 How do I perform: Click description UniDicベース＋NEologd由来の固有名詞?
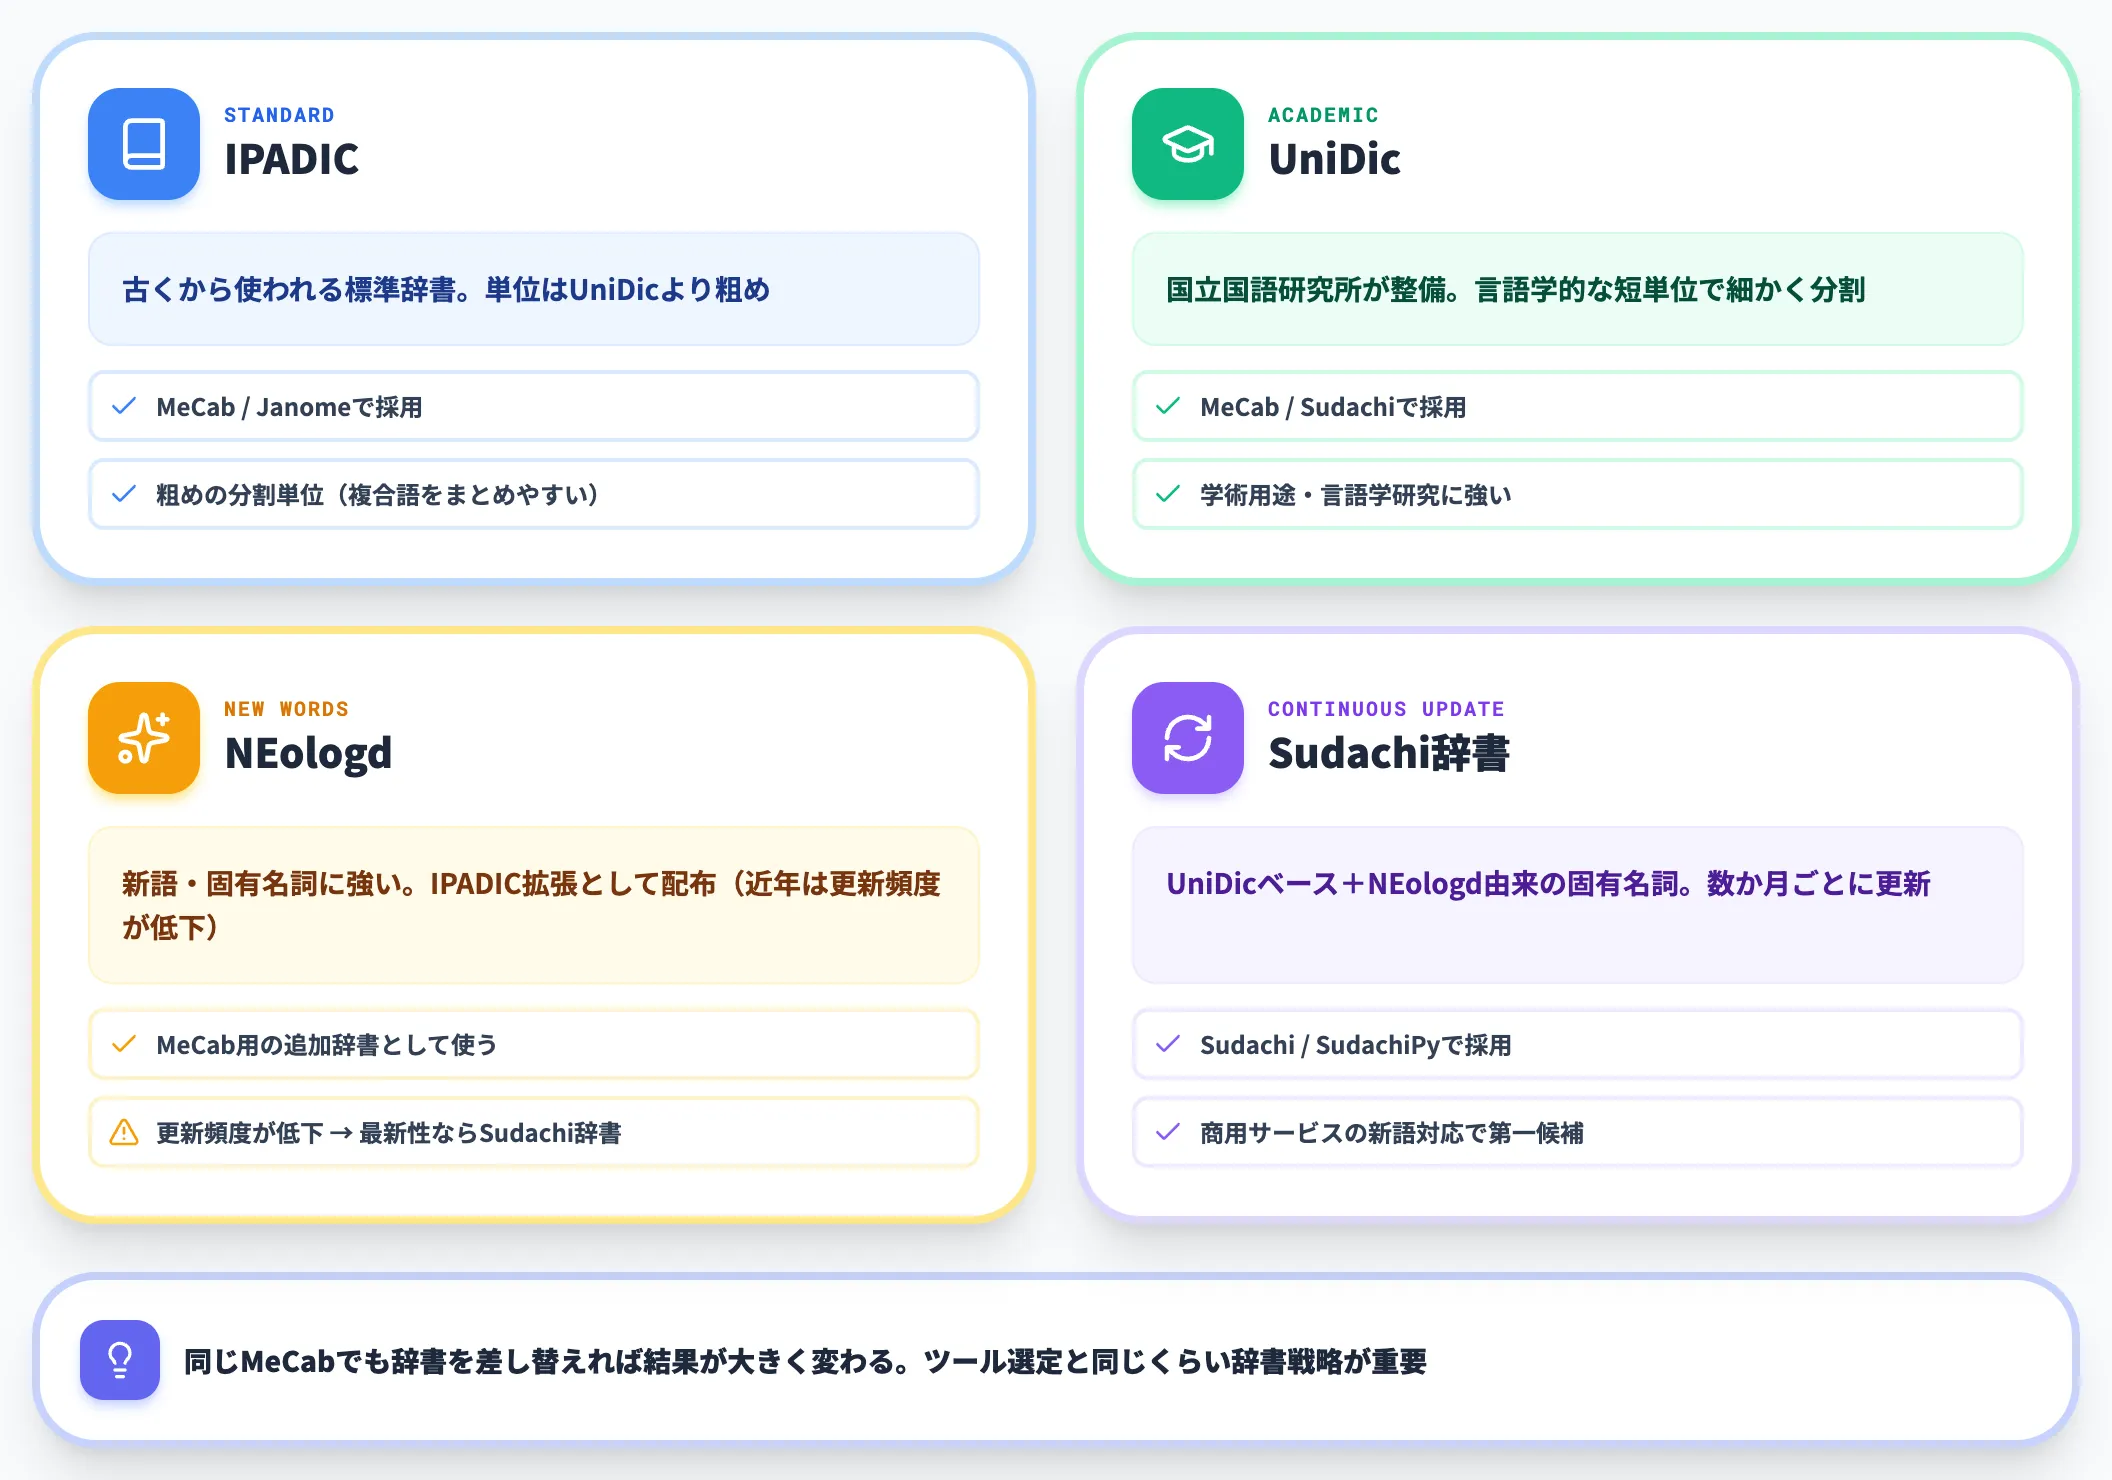1548,884
